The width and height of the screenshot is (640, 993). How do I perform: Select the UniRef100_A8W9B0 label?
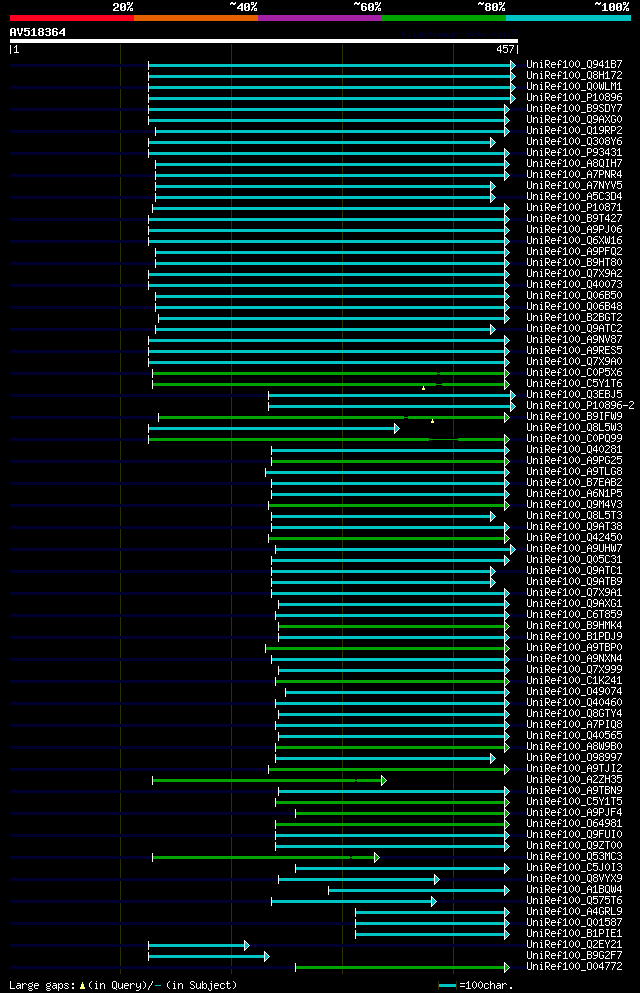pyautogui.click(x=574, y=747)
